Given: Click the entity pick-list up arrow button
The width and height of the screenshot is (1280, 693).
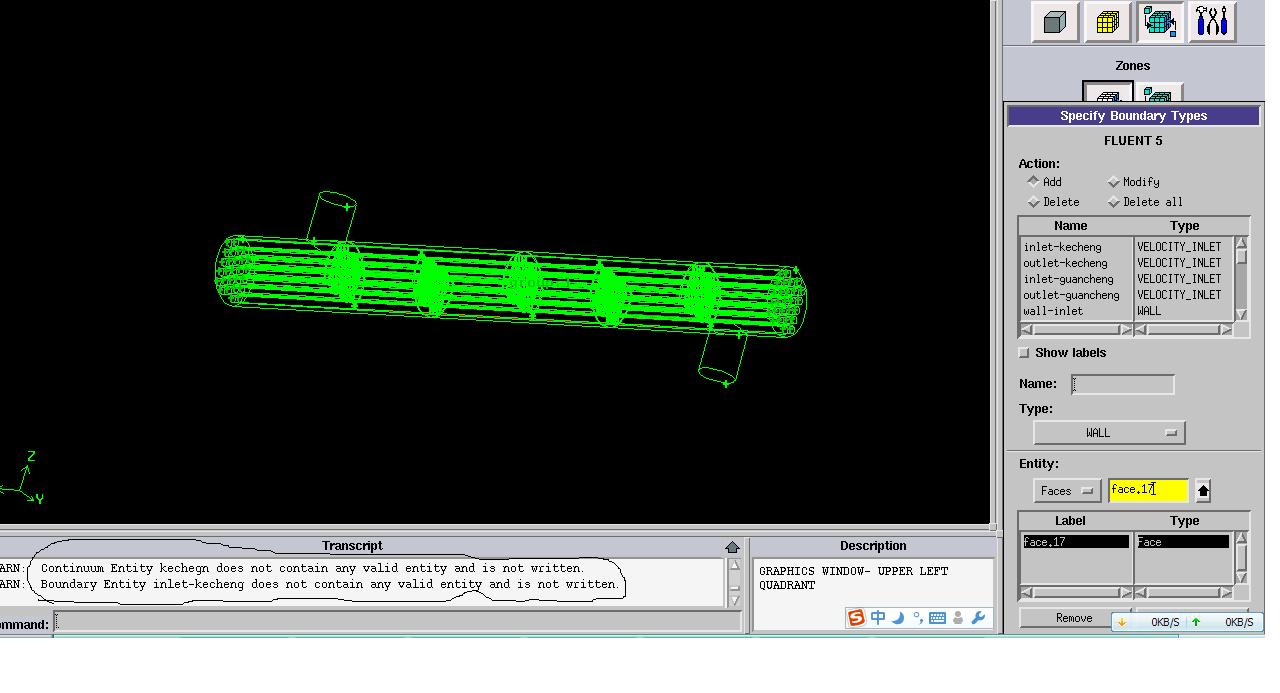Looking at the screenshot, I should pos(1203,491).
